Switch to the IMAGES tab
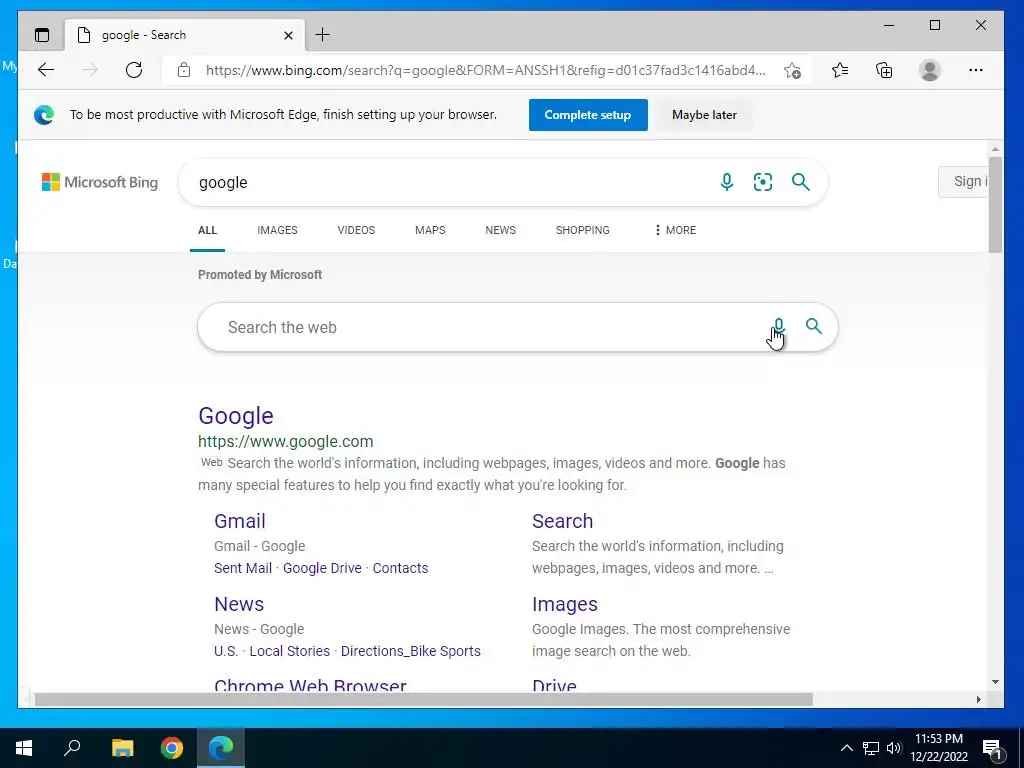 (x=277, y=230)
